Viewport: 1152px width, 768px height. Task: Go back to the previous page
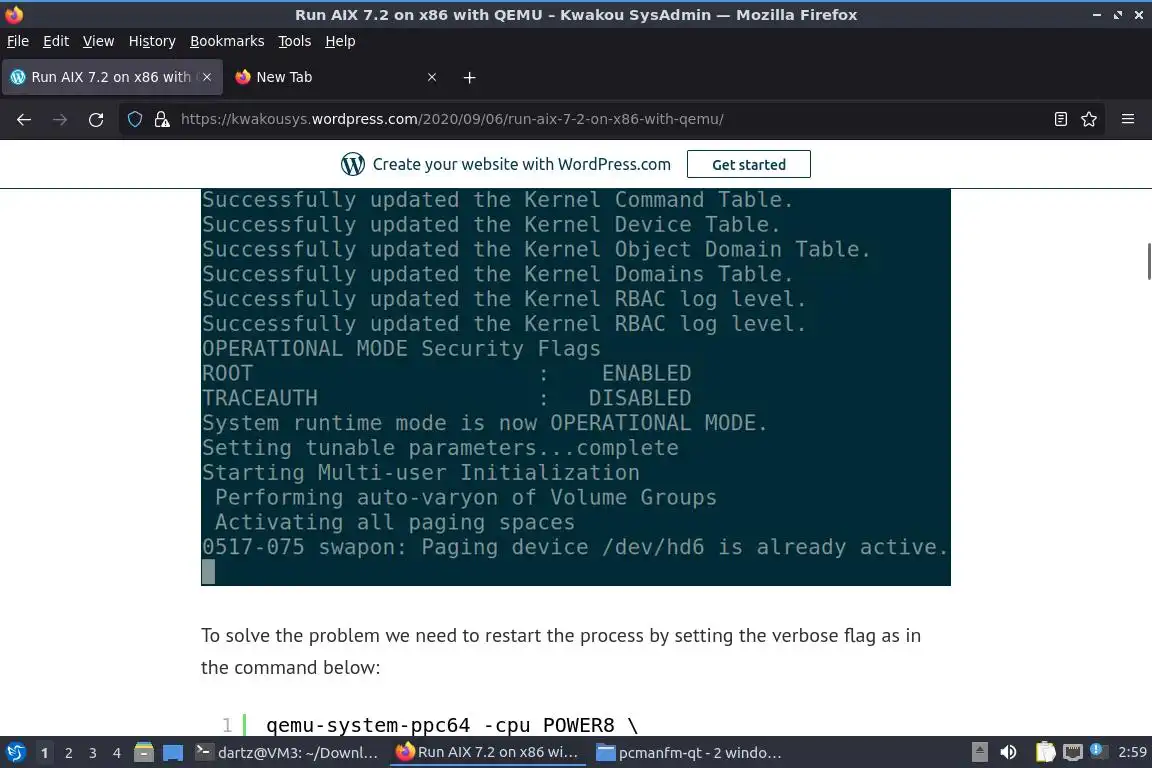[24, 120]
